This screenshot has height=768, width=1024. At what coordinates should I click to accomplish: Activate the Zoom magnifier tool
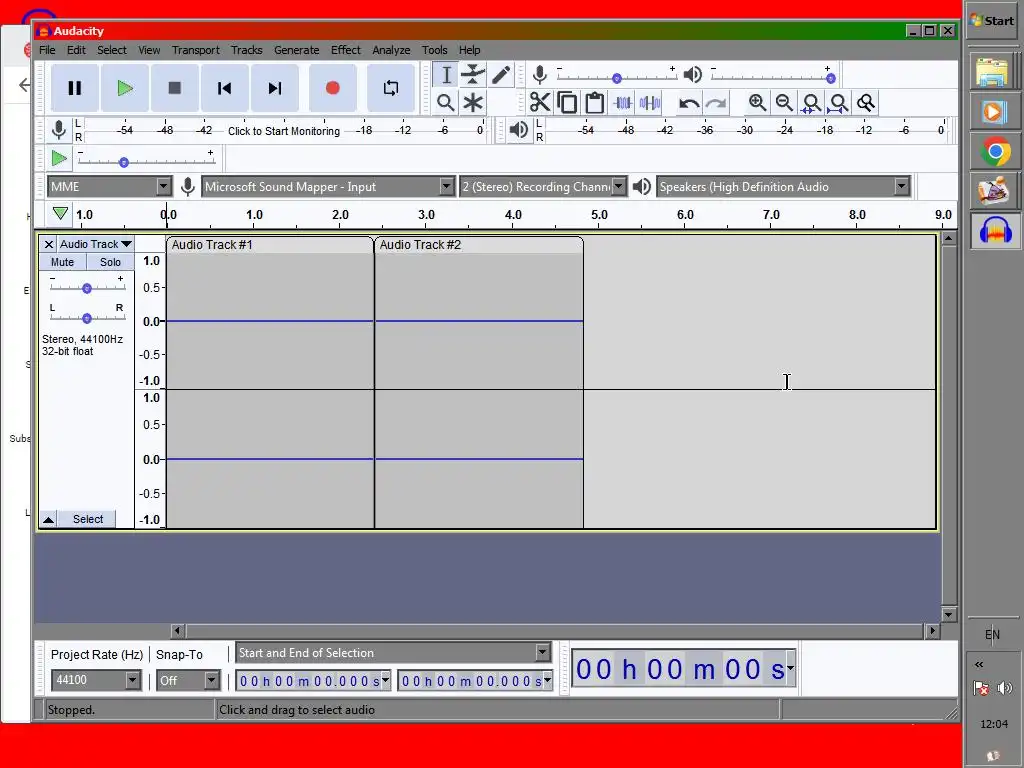445,103
